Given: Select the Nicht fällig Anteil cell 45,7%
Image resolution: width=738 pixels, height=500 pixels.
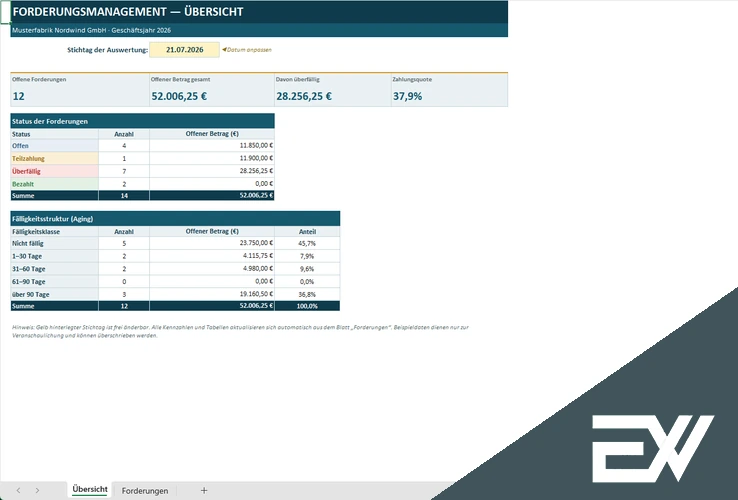Looking at the screenshot, I should click(307, 243).
